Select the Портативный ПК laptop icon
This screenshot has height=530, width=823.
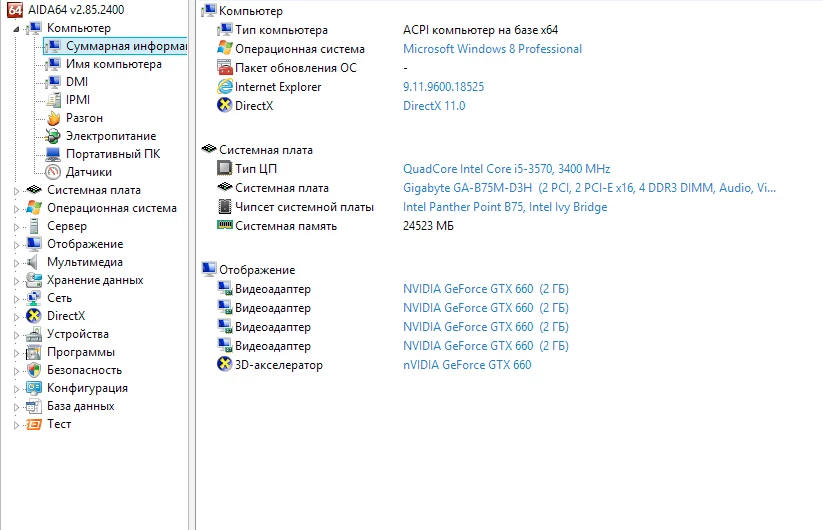[x=53, y=154]
